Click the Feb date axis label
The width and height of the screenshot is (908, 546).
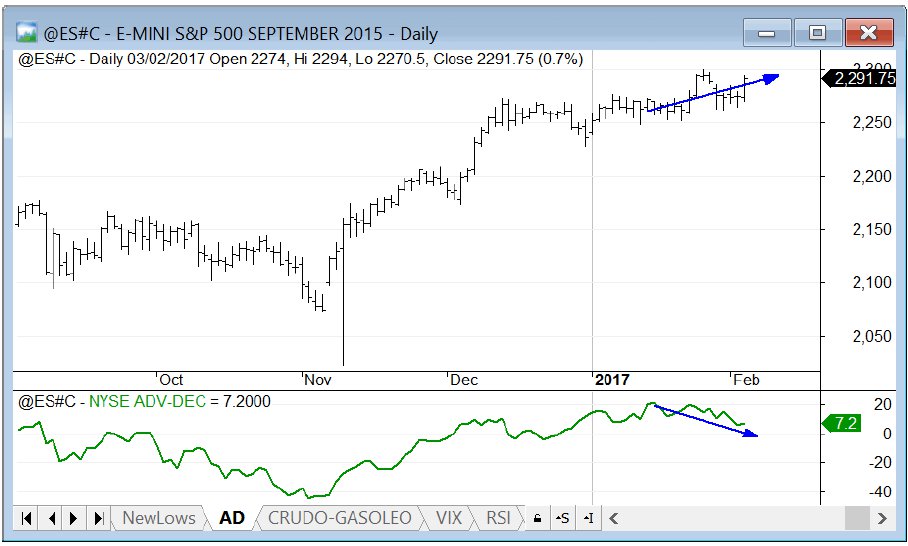point(746,380)
